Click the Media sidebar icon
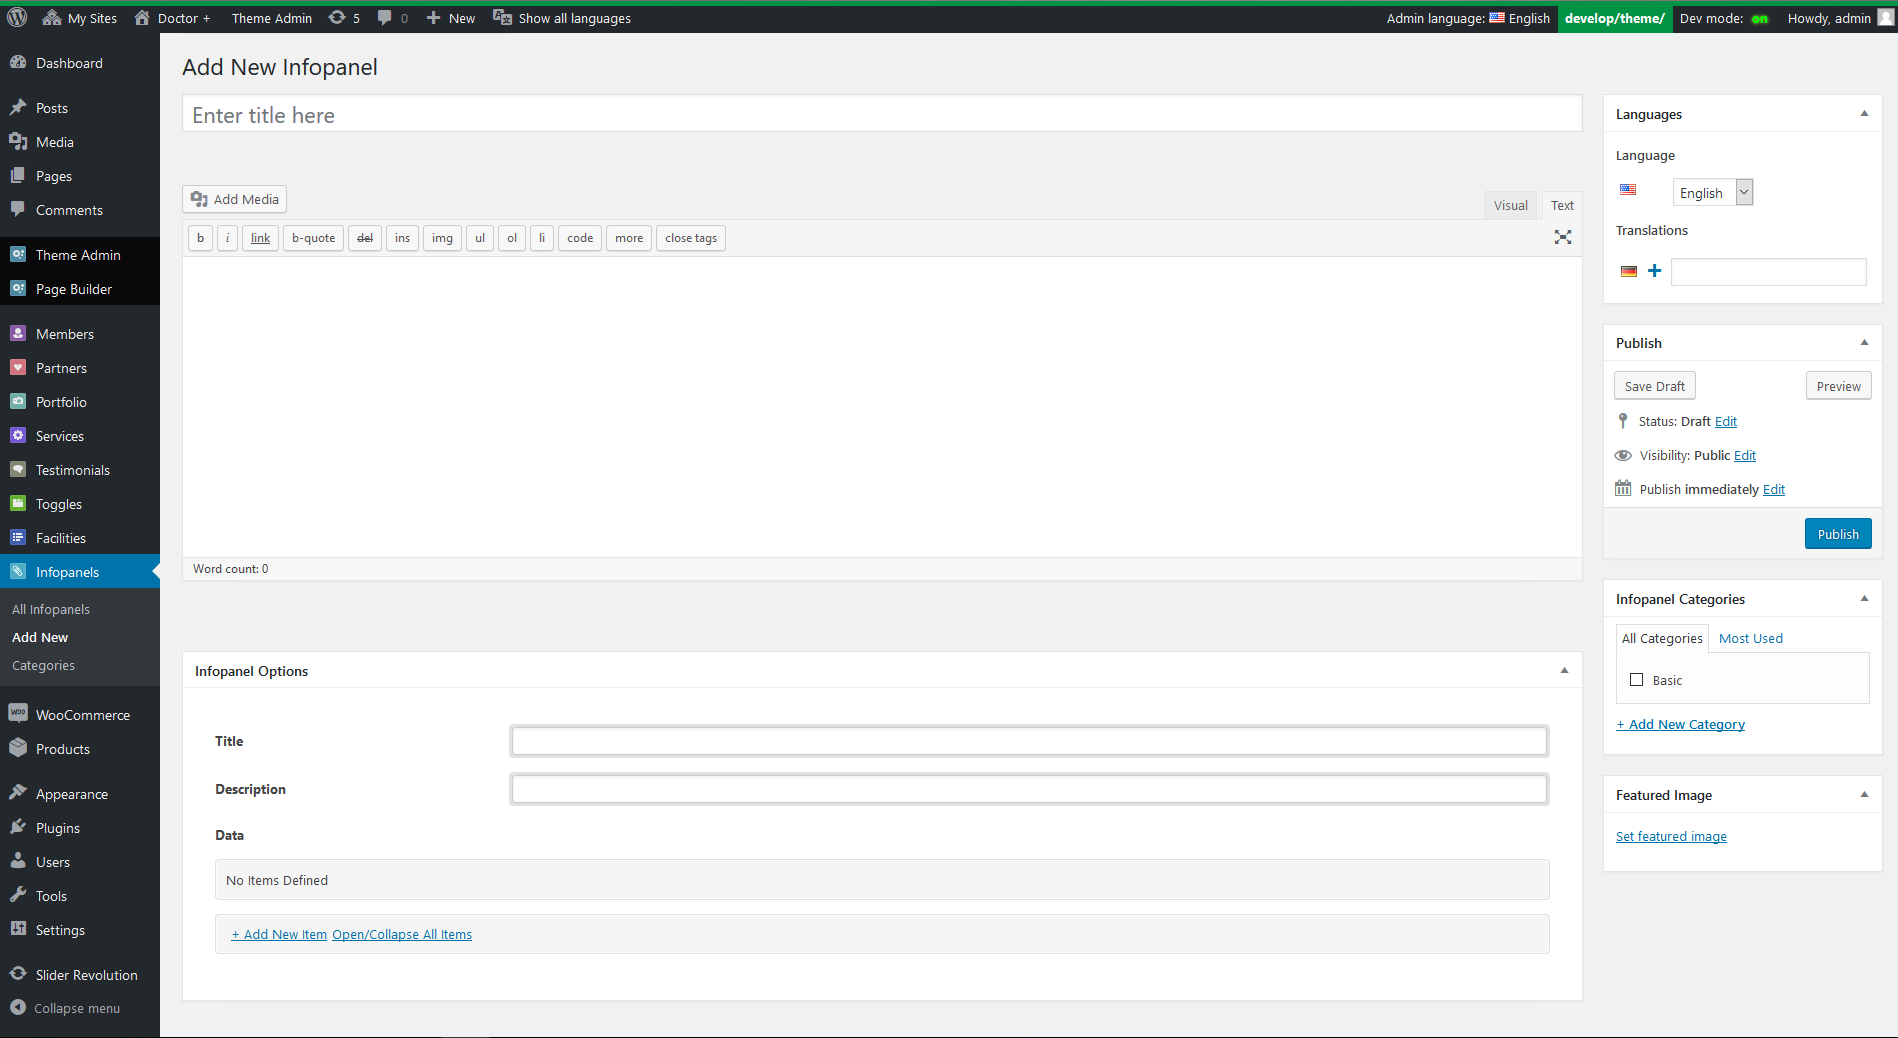The width and height of the screenshot is (1898, 1038). [x=18, y=141]
